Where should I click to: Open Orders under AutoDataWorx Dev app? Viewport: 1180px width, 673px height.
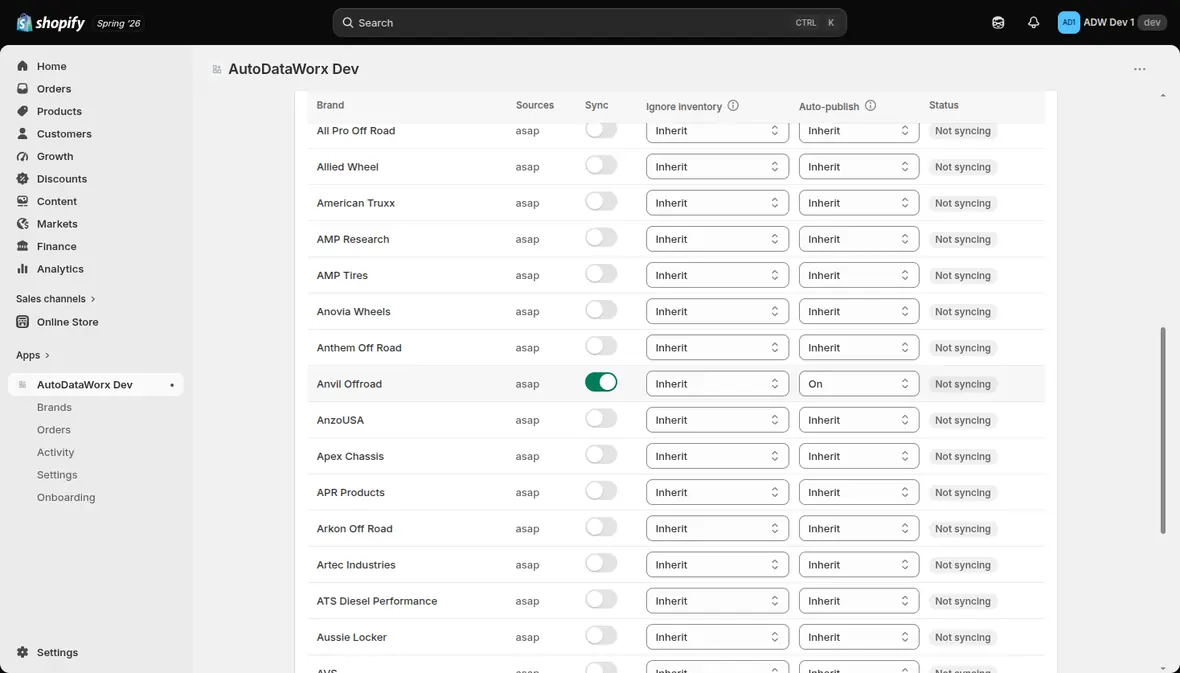coord(53,430)
